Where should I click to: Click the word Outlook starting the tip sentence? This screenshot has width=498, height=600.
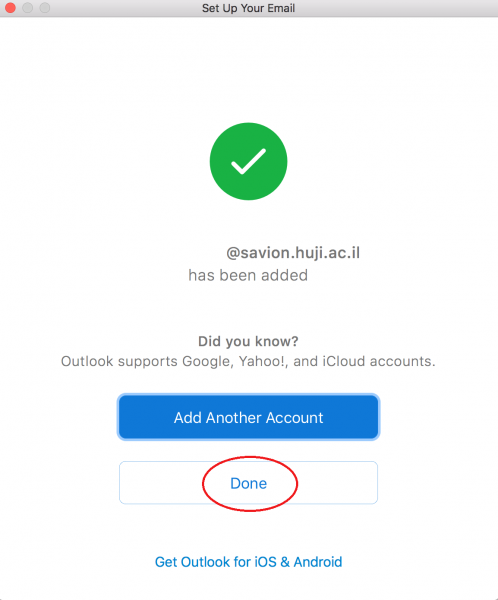(87, 361)
